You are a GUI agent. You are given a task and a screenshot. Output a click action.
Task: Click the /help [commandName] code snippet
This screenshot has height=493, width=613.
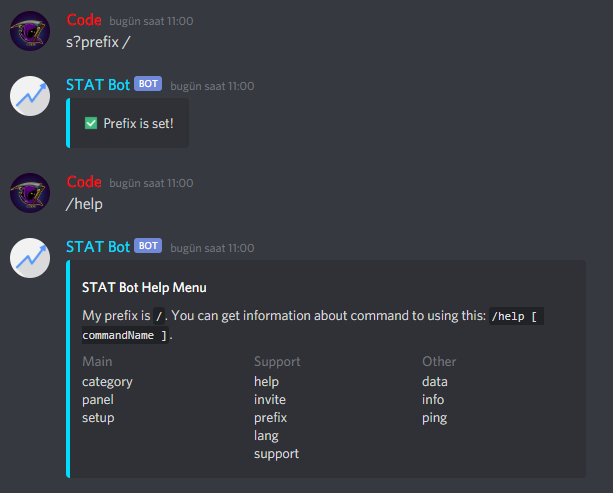[x=515, y=317]
